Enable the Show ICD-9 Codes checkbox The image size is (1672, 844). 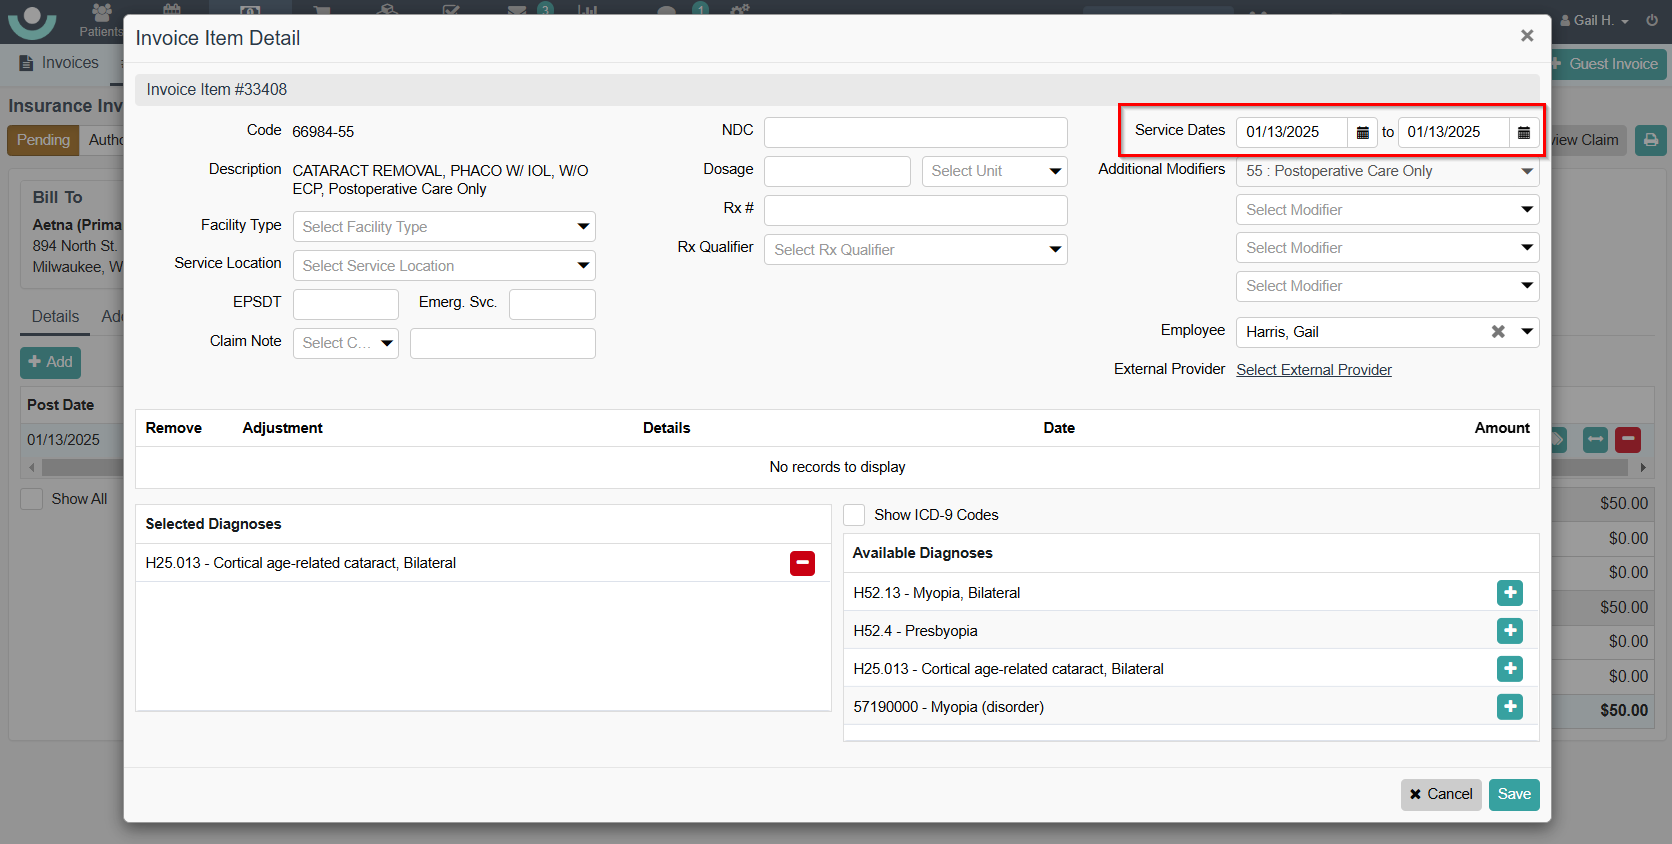(854, 515)
